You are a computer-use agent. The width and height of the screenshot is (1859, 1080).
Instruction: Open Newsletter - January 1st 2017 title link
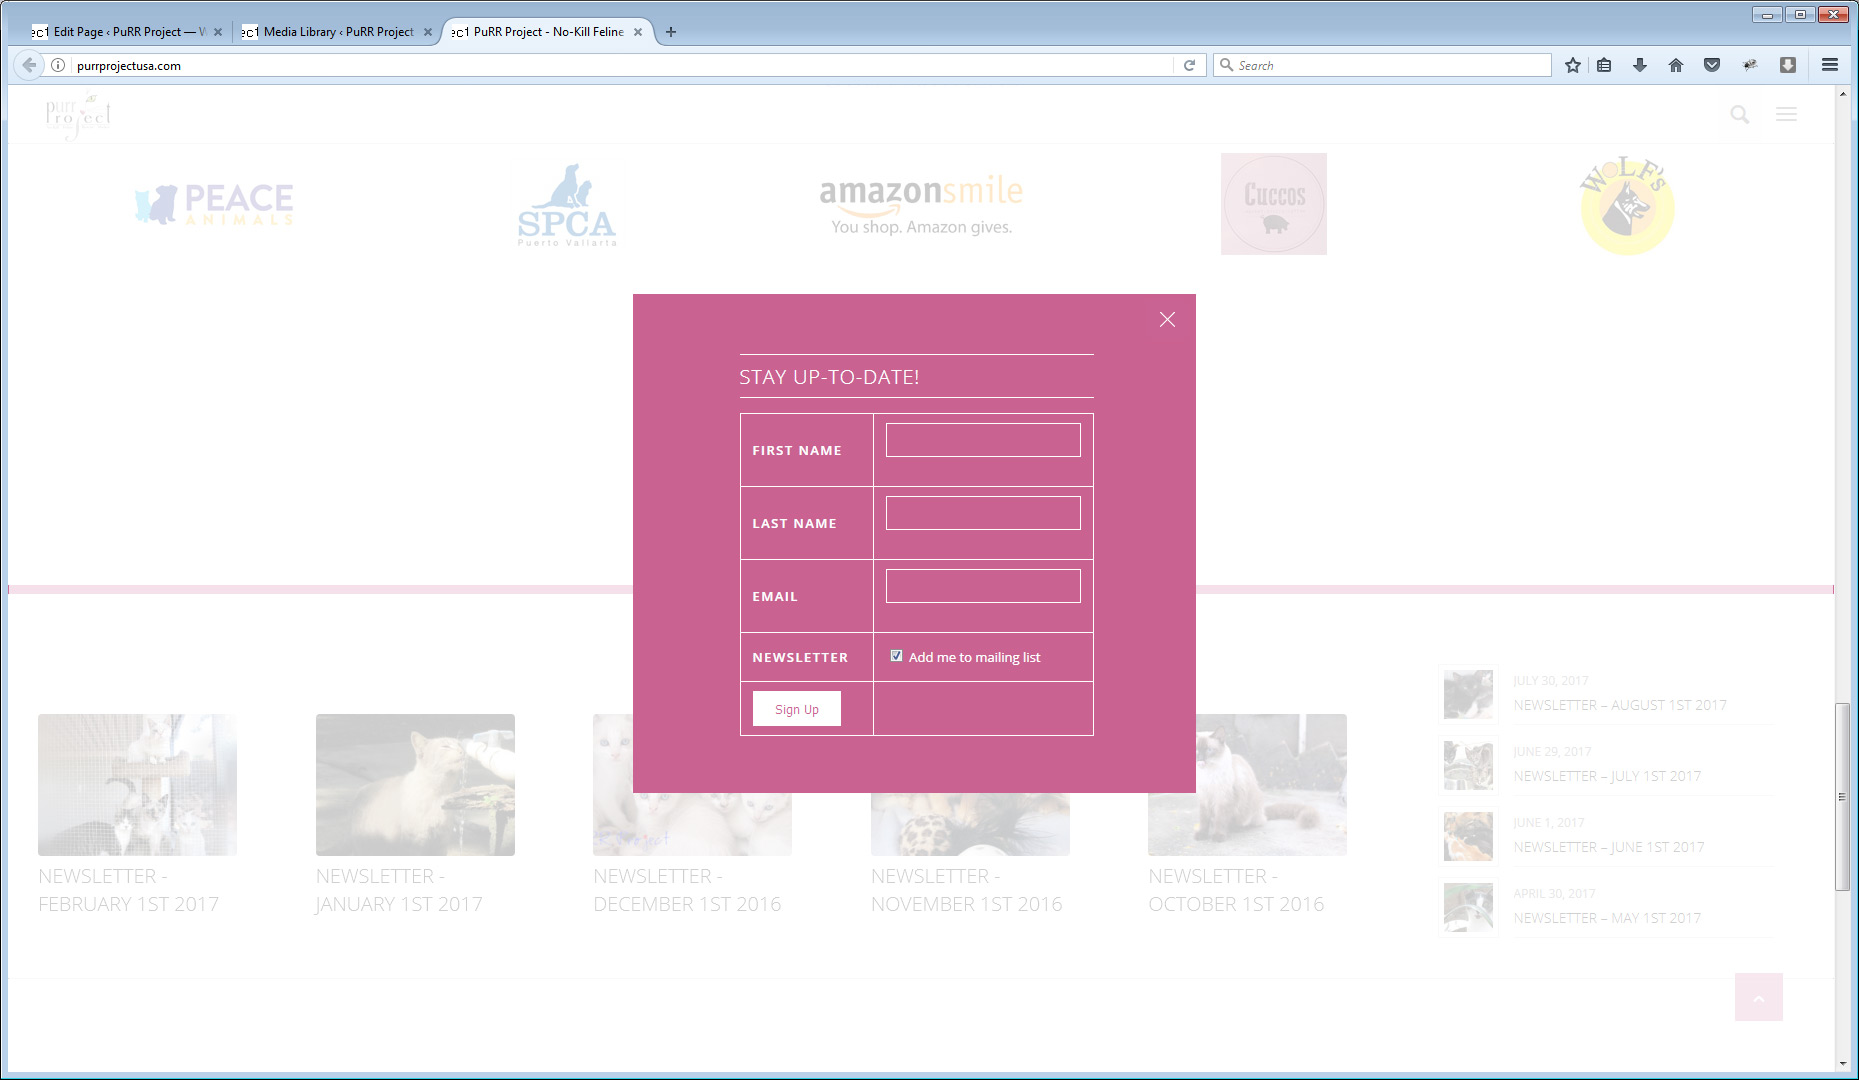pyautogui.click(x=399, y=890)
